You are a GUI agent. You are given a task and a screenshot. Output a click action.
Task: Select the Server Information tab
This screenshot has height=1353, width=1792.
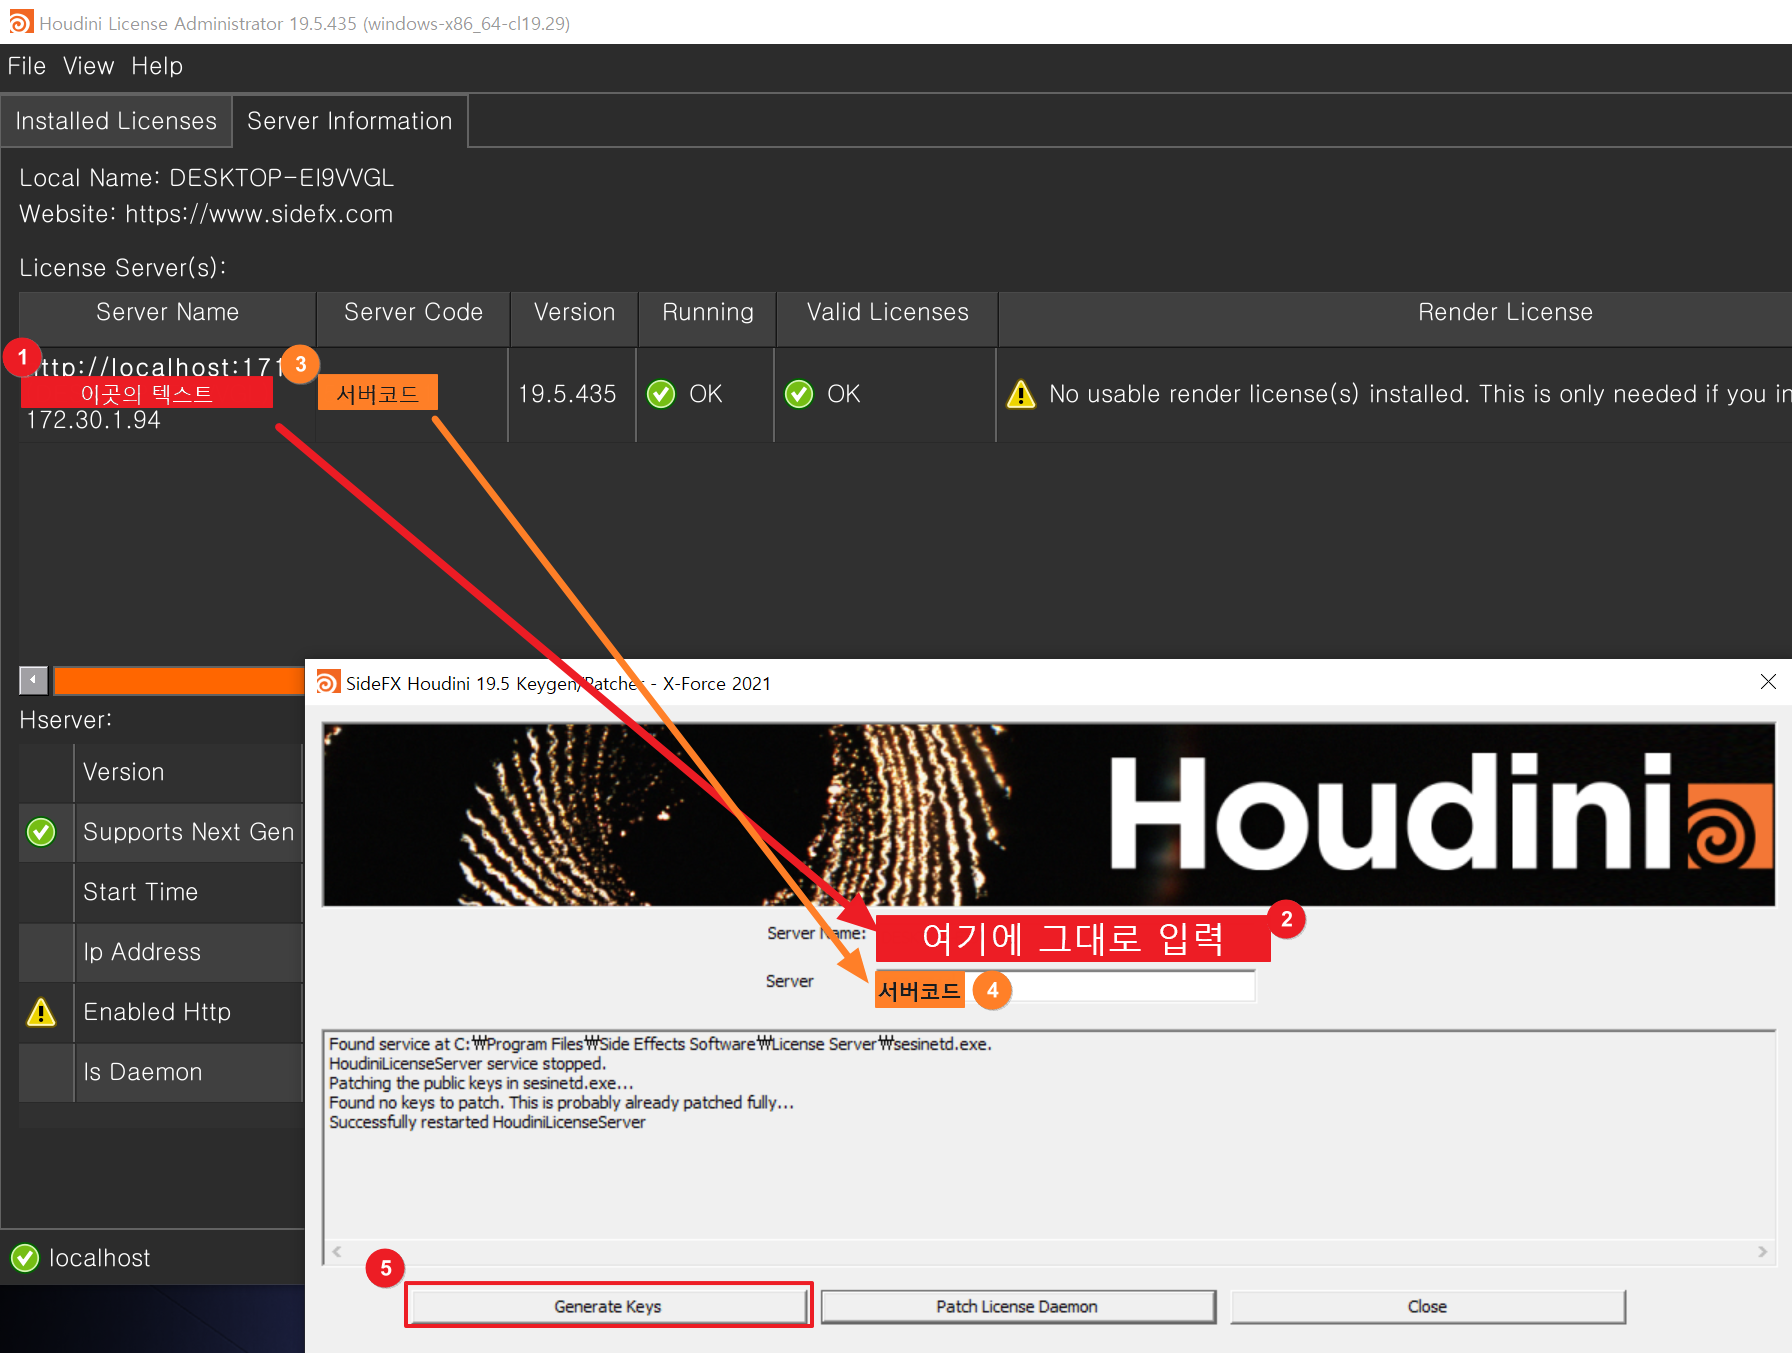tap(350, 121)
